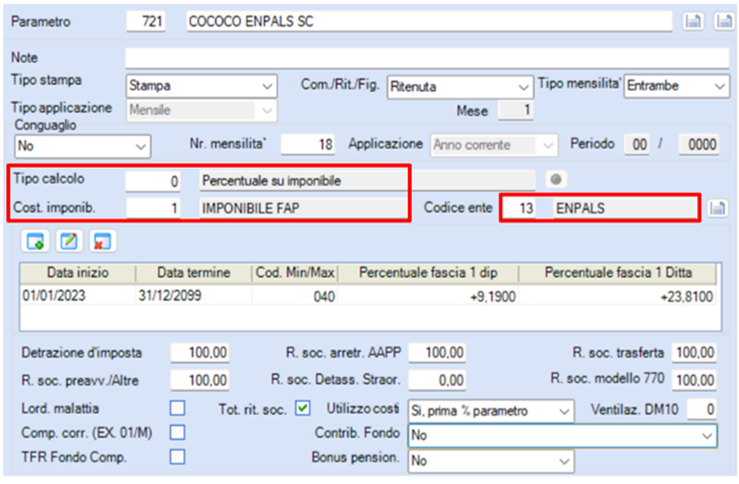This screenshot has height=484, width=739.
Task: Click the Percentuale su imponibile description field
Action: coord(368,181)
